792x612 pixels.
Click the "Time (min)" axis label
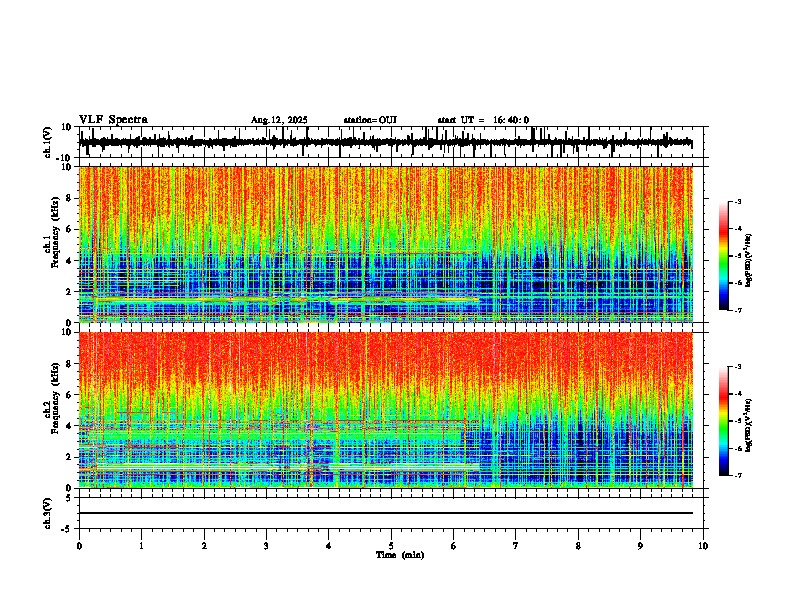(x=400, y=555)
